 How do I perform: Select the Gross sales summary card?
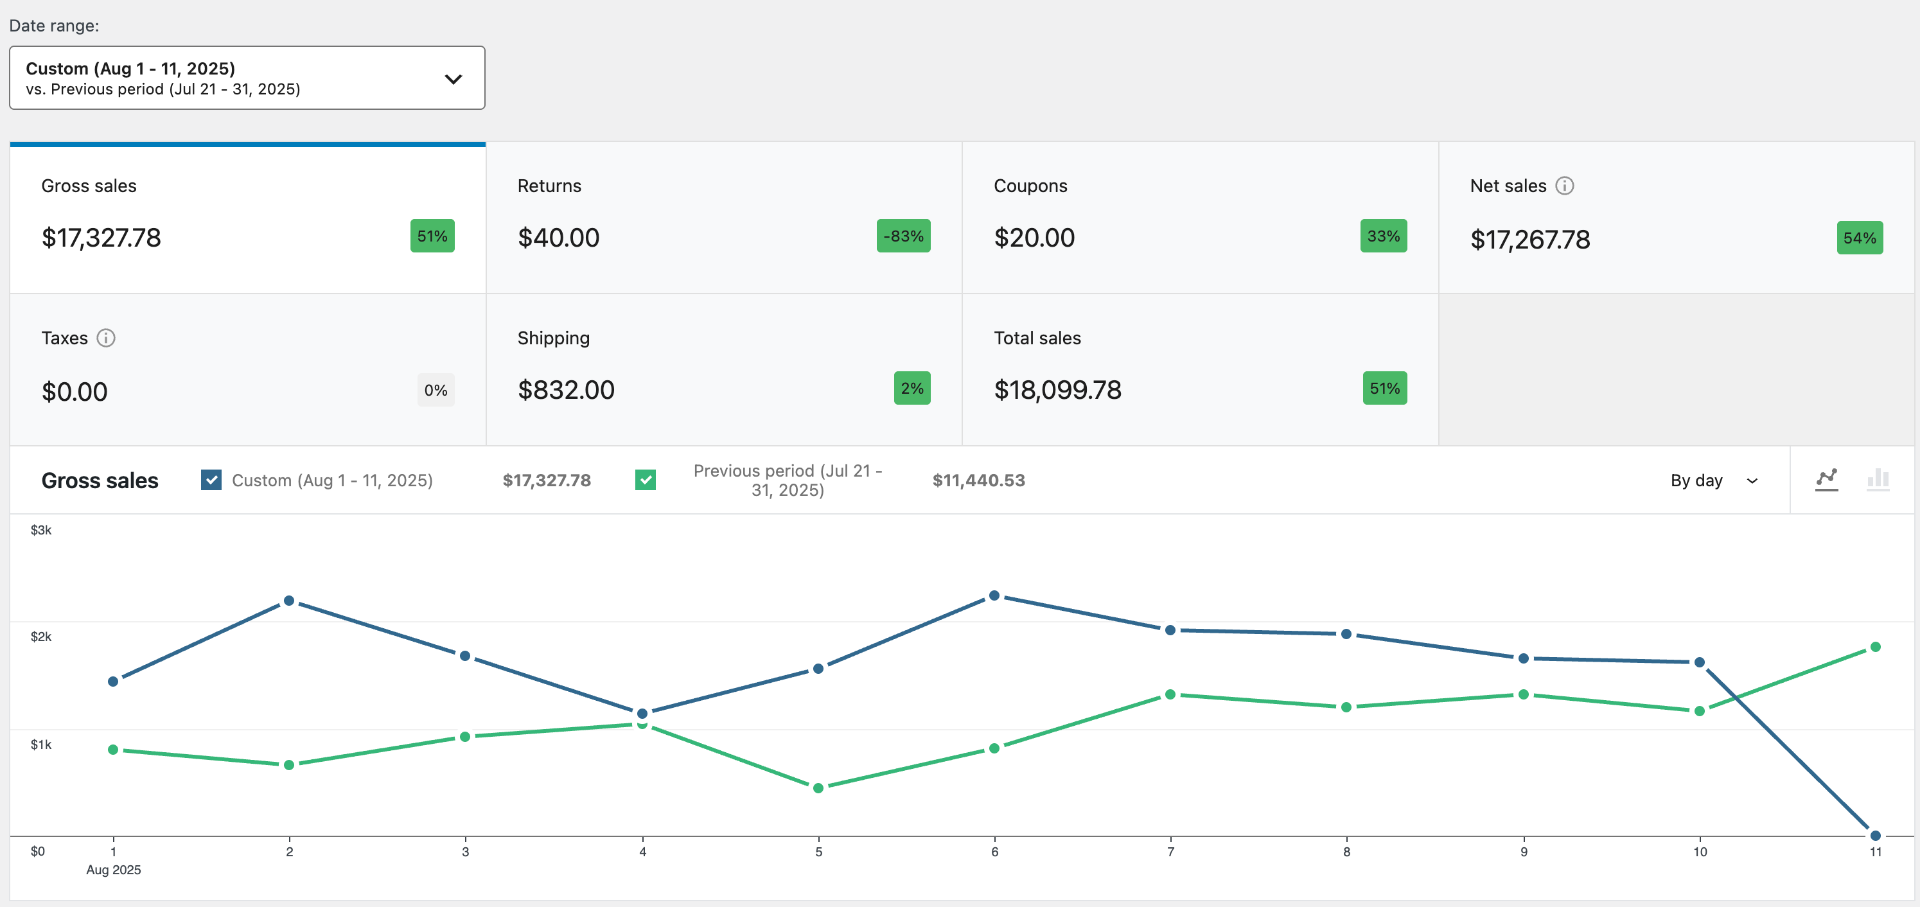coord(248,218)
